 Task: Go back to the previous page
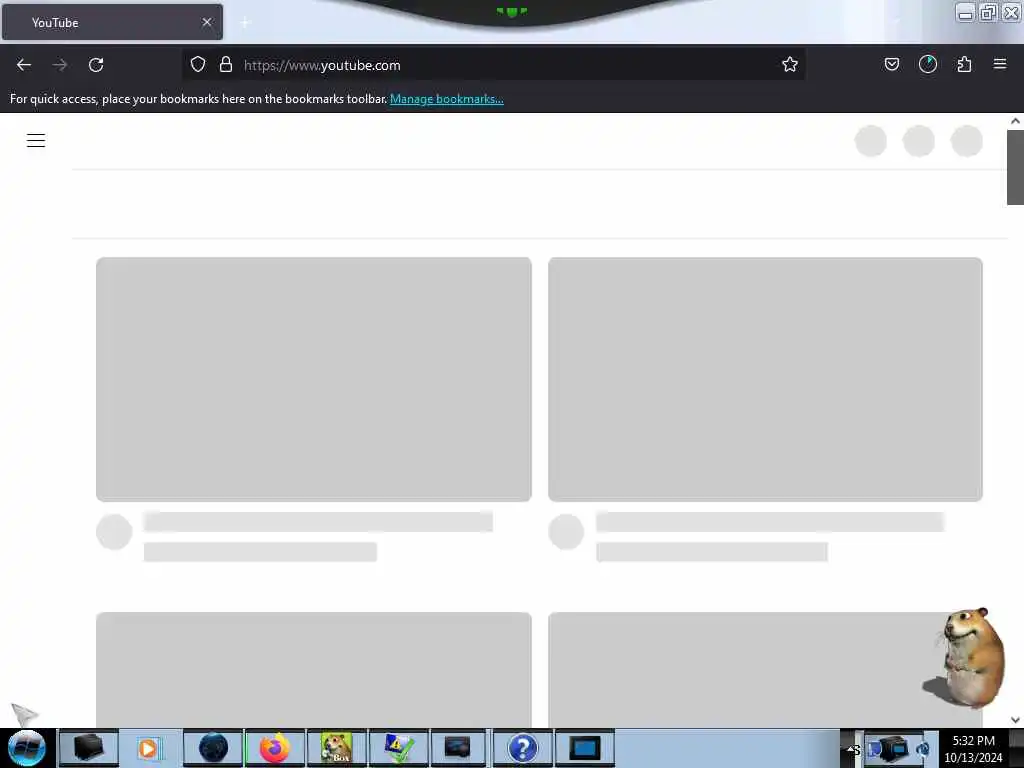pos(24,65)
